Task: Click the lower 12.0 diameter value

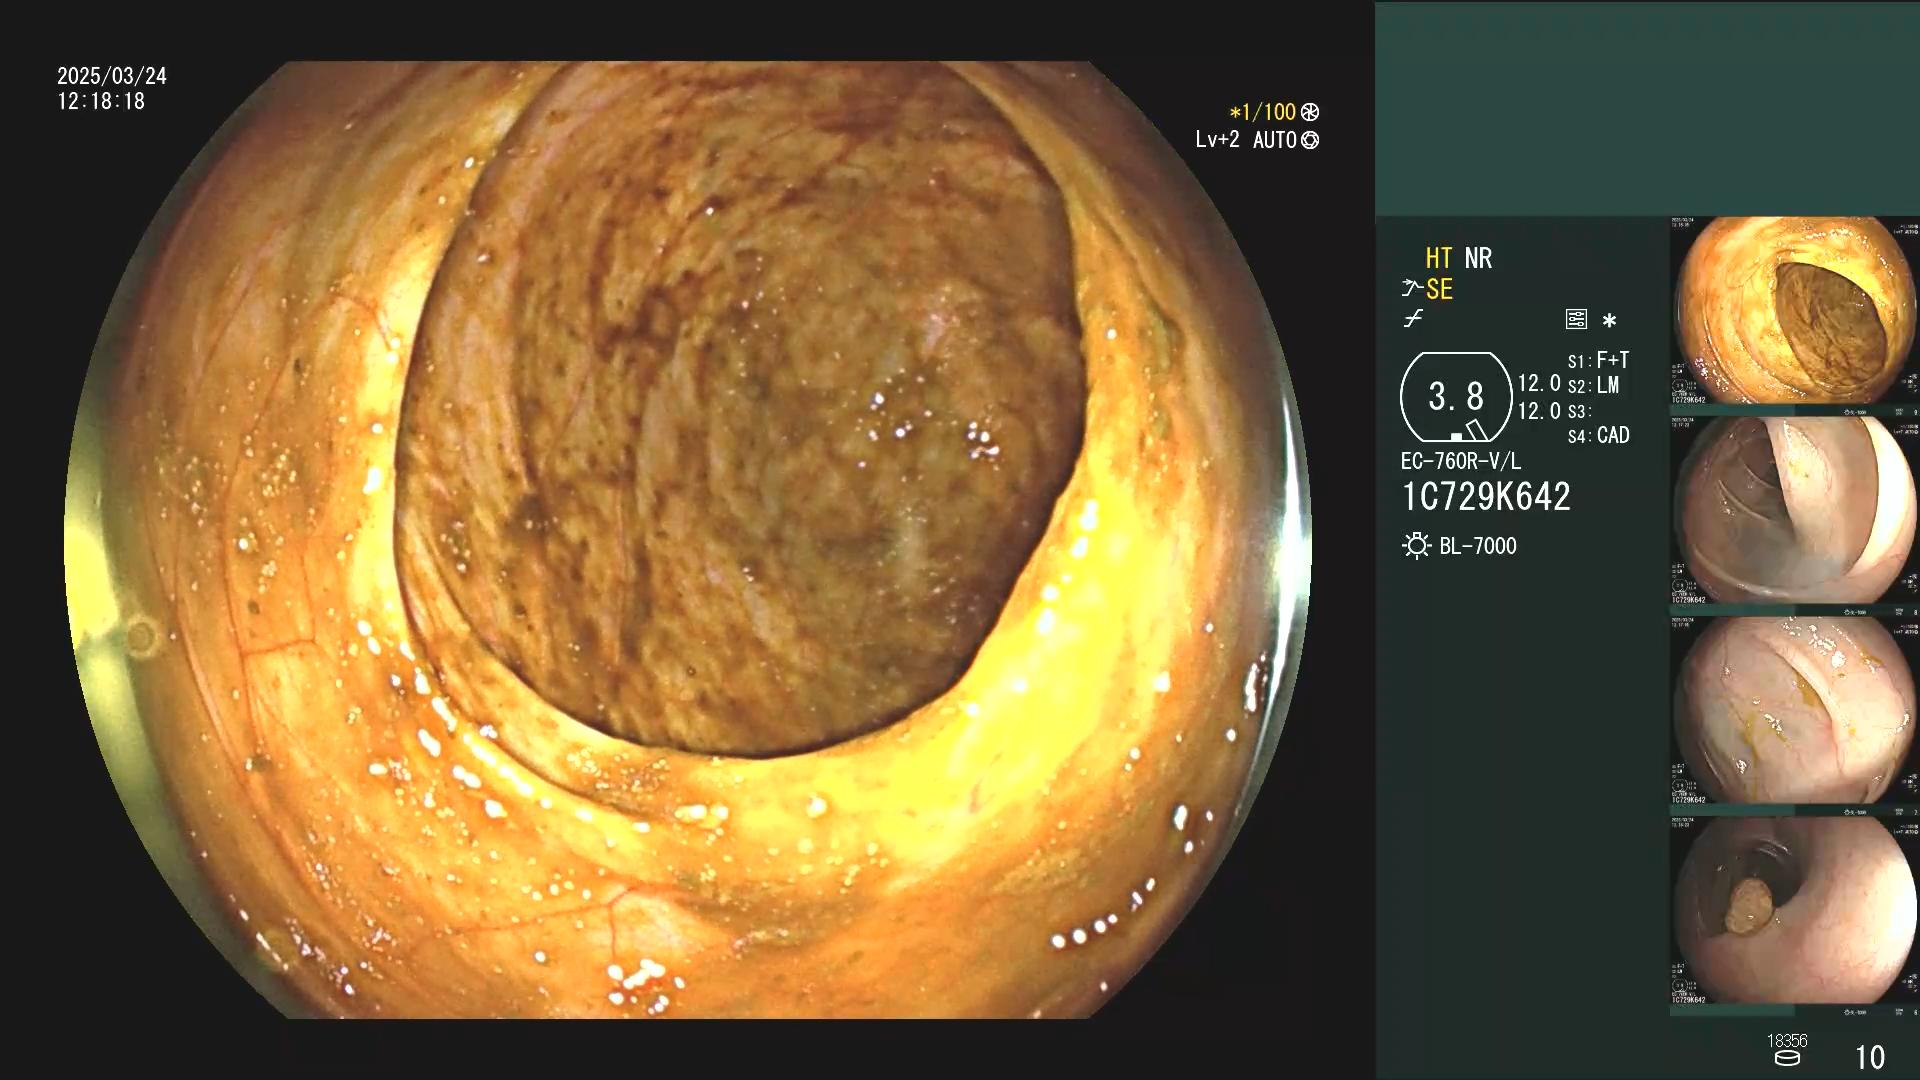Action: click(x=1539, y=411)
